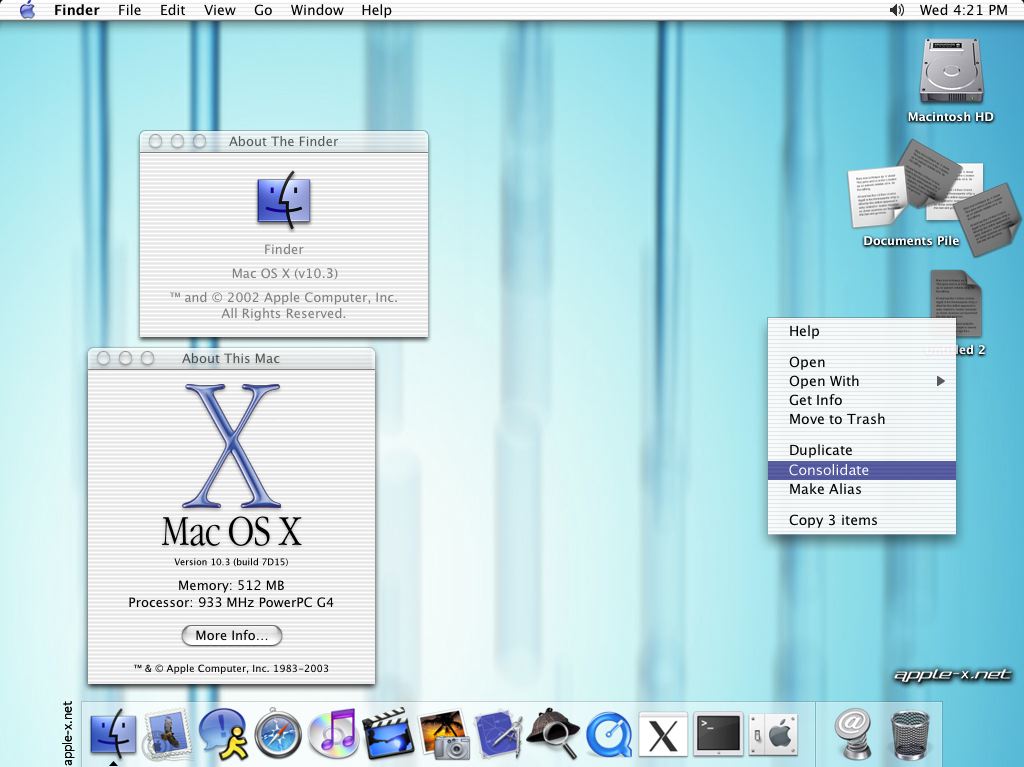Launch the Safari compass icon

point(277,735)
